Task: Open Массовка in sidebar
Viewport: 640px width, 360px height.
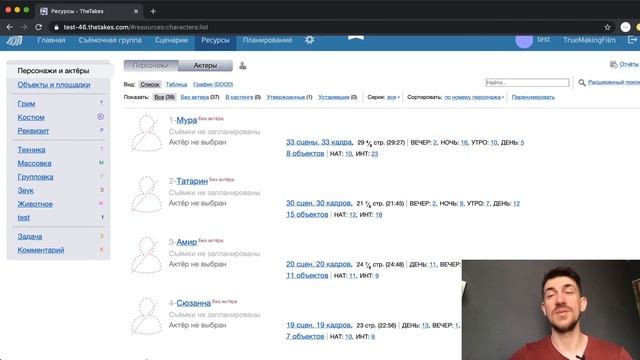Action: pos(34,163)
